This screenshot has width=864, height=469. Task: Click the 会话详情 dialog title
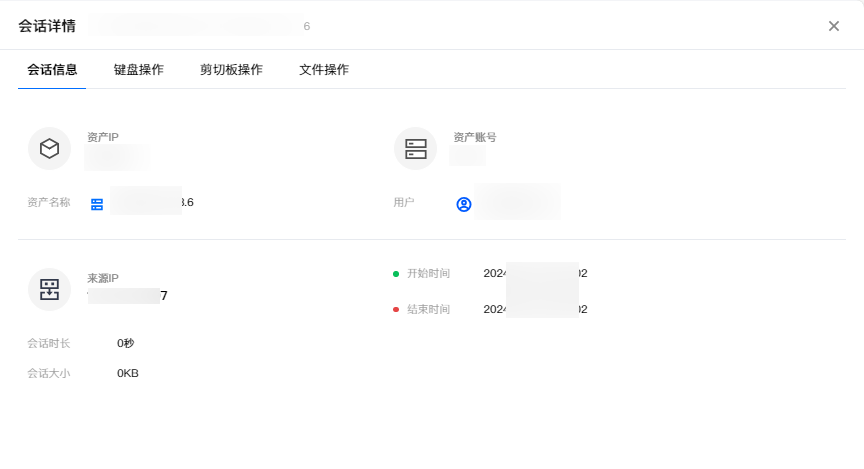[x=47, y=26]
